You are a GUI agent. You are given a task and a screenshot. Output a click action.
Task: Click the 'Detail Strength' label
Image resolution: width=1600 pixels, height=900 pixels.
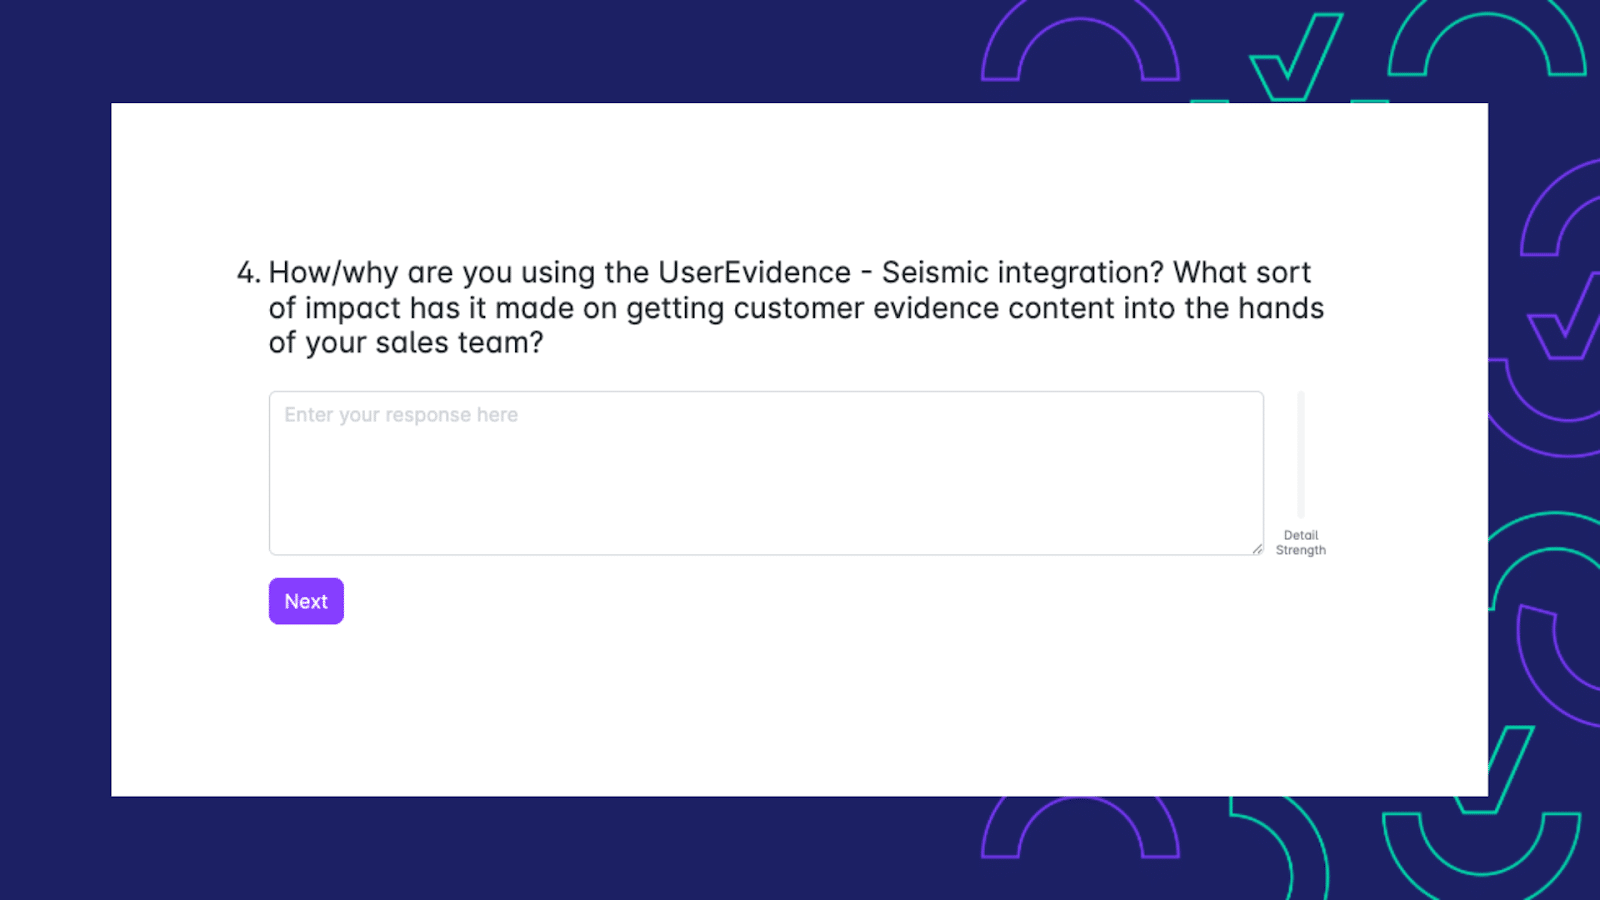[1301, 543]
